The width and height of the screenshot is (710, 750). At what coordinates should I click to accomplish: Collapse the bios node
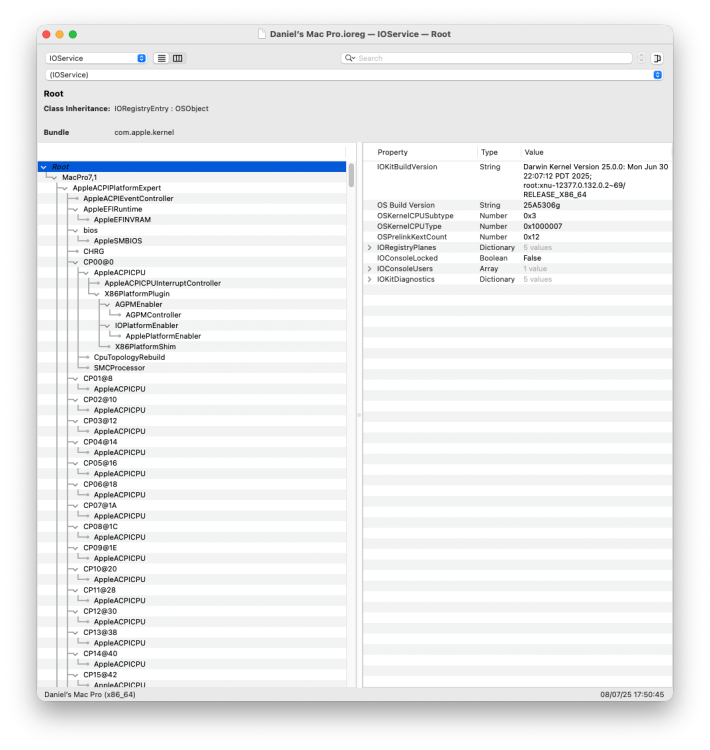coord(75,231)
